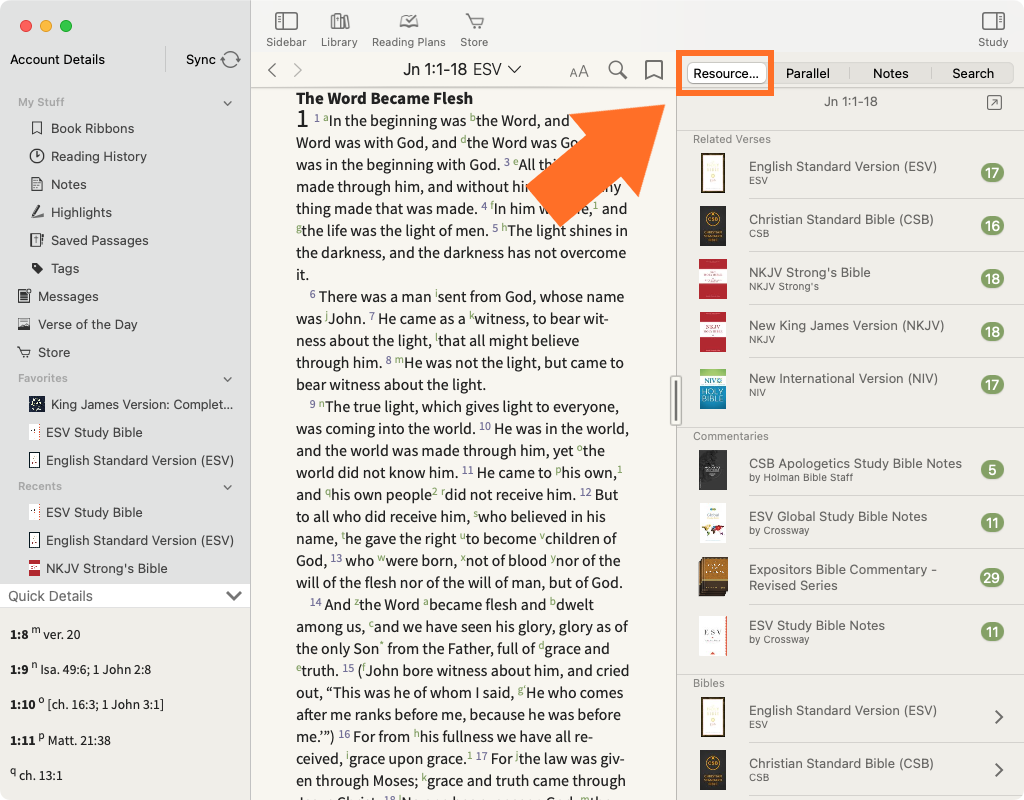Viewport: 1024px width, 800px height.
Task: Open Reading Plans in toolbar
Action: 408,22
